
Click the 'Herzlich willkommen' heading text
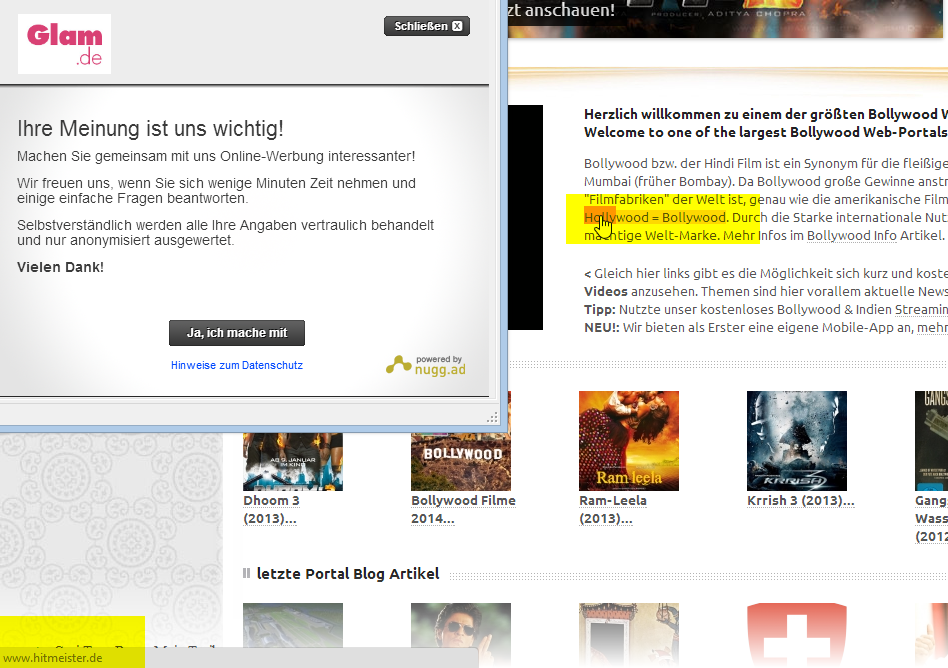click(x=765, y=114)
